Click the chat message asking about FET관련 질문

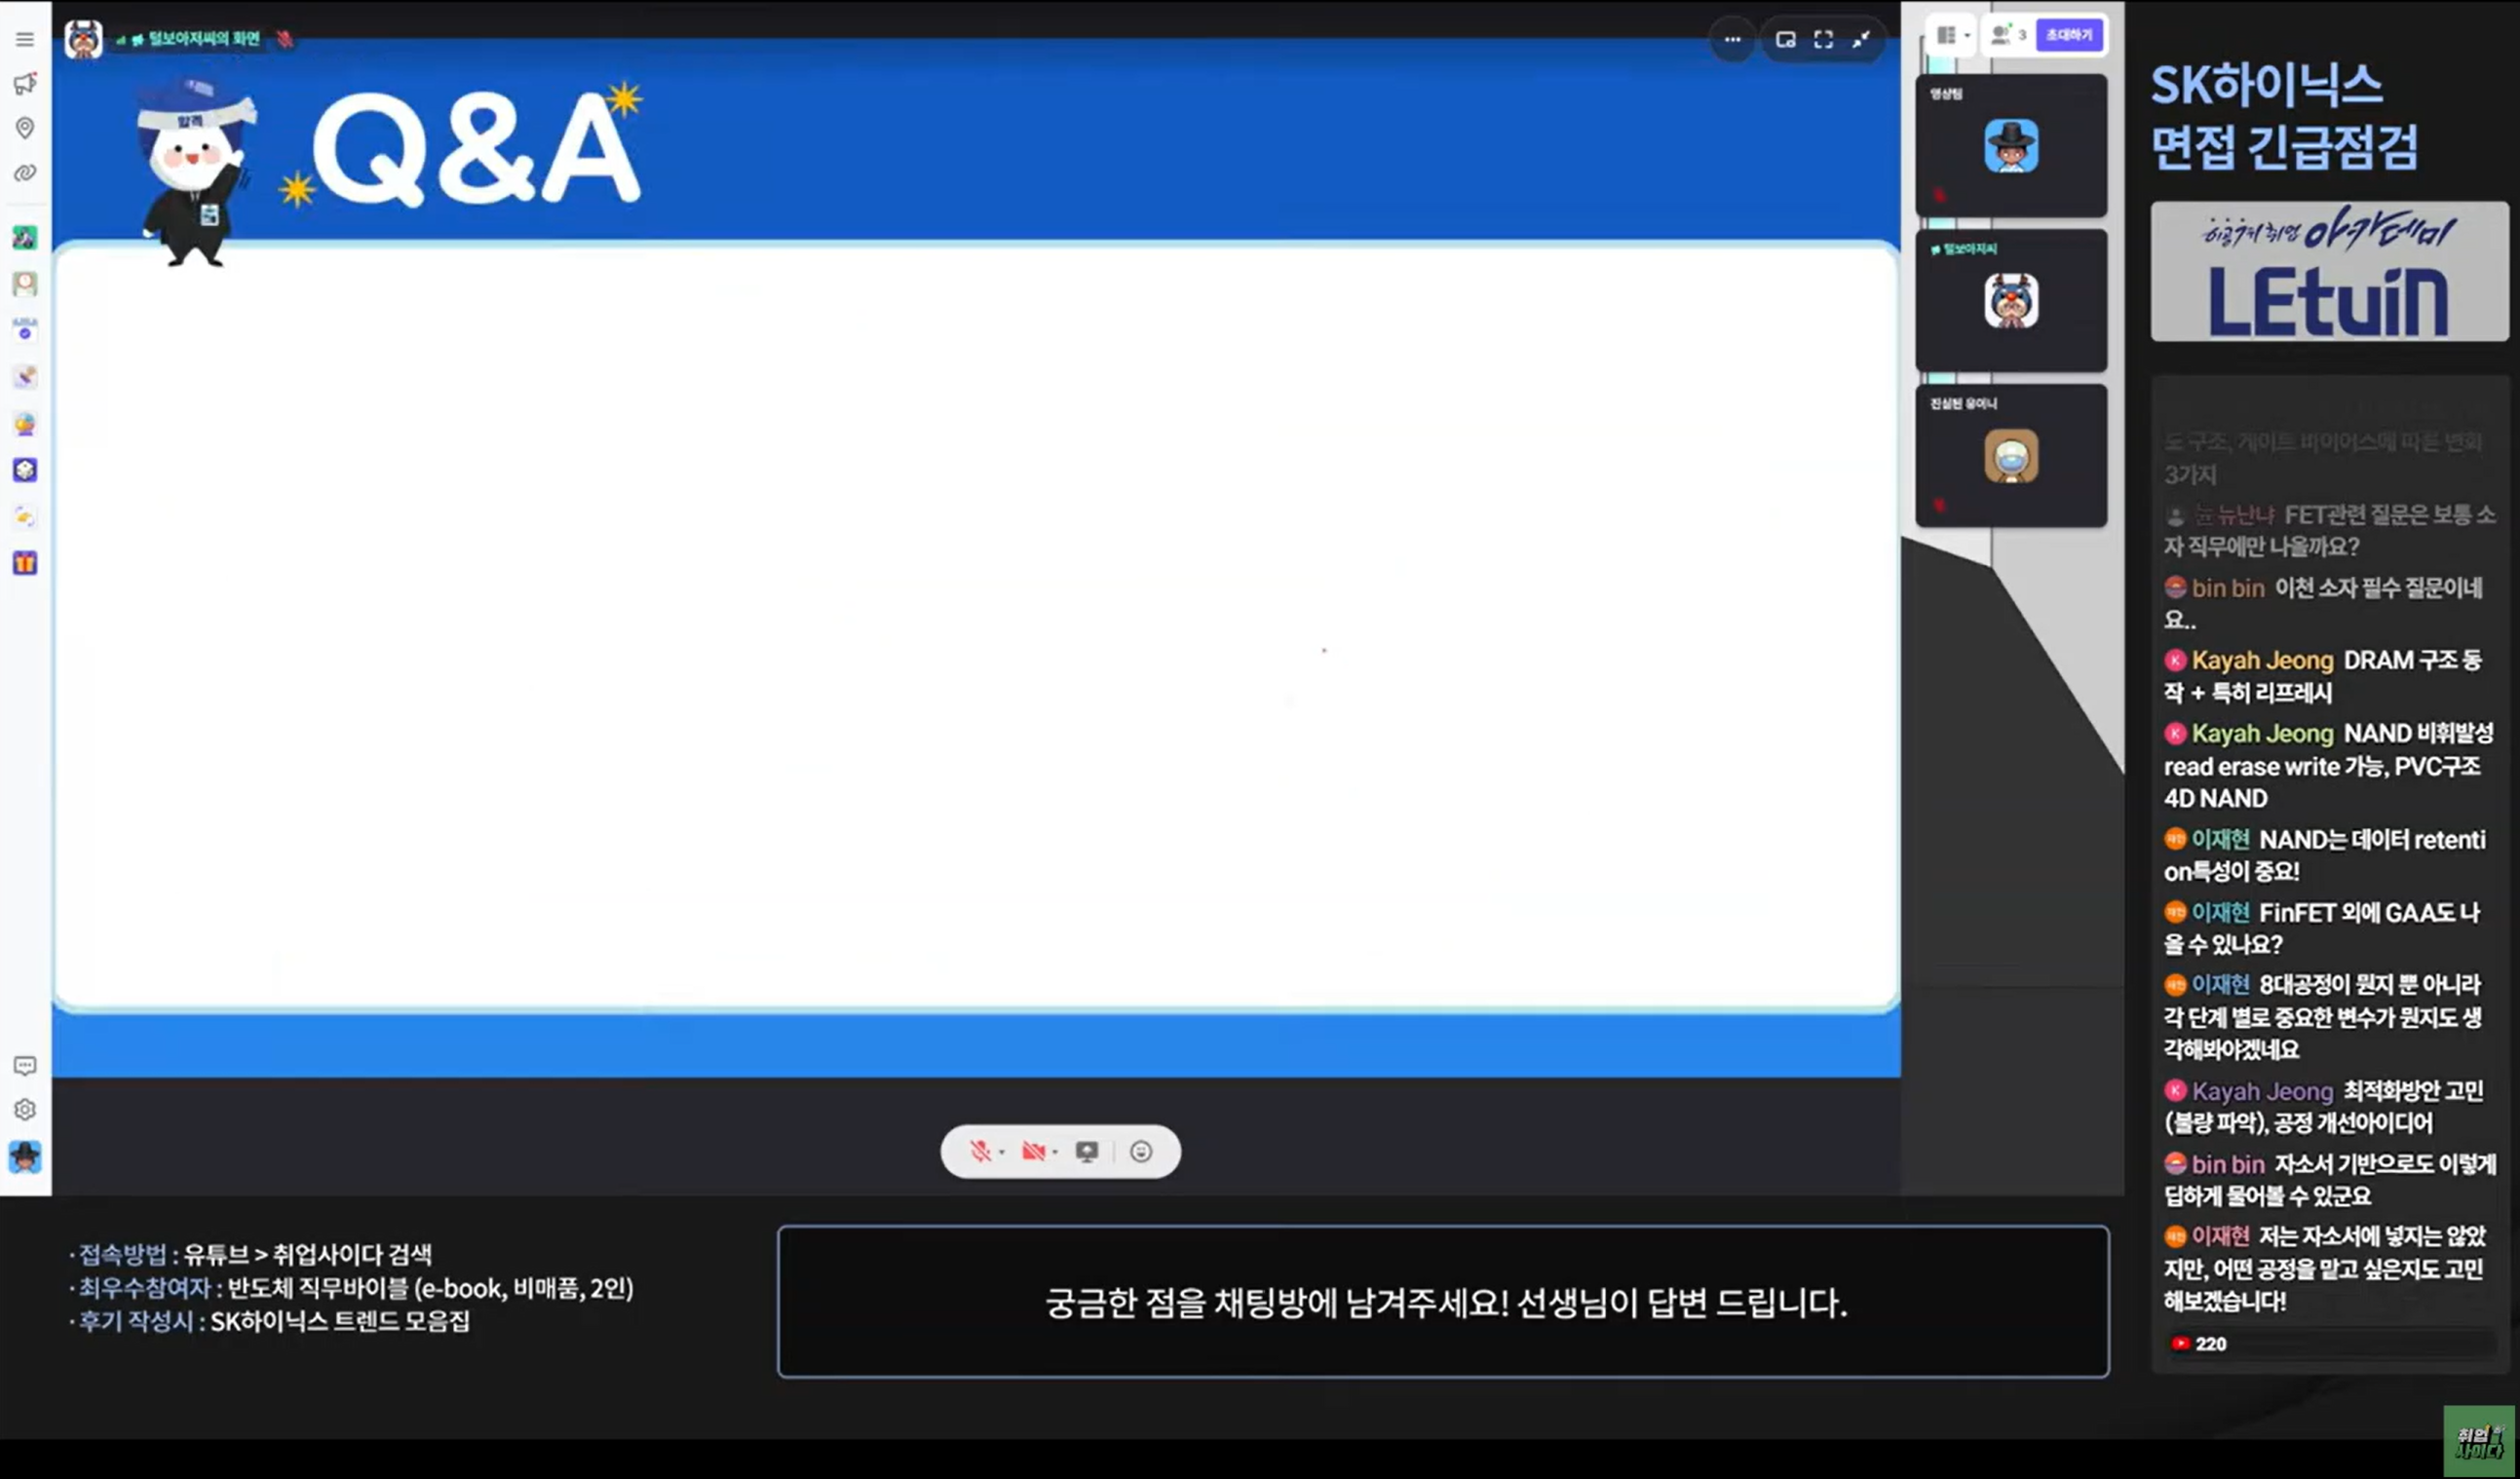2329,530
